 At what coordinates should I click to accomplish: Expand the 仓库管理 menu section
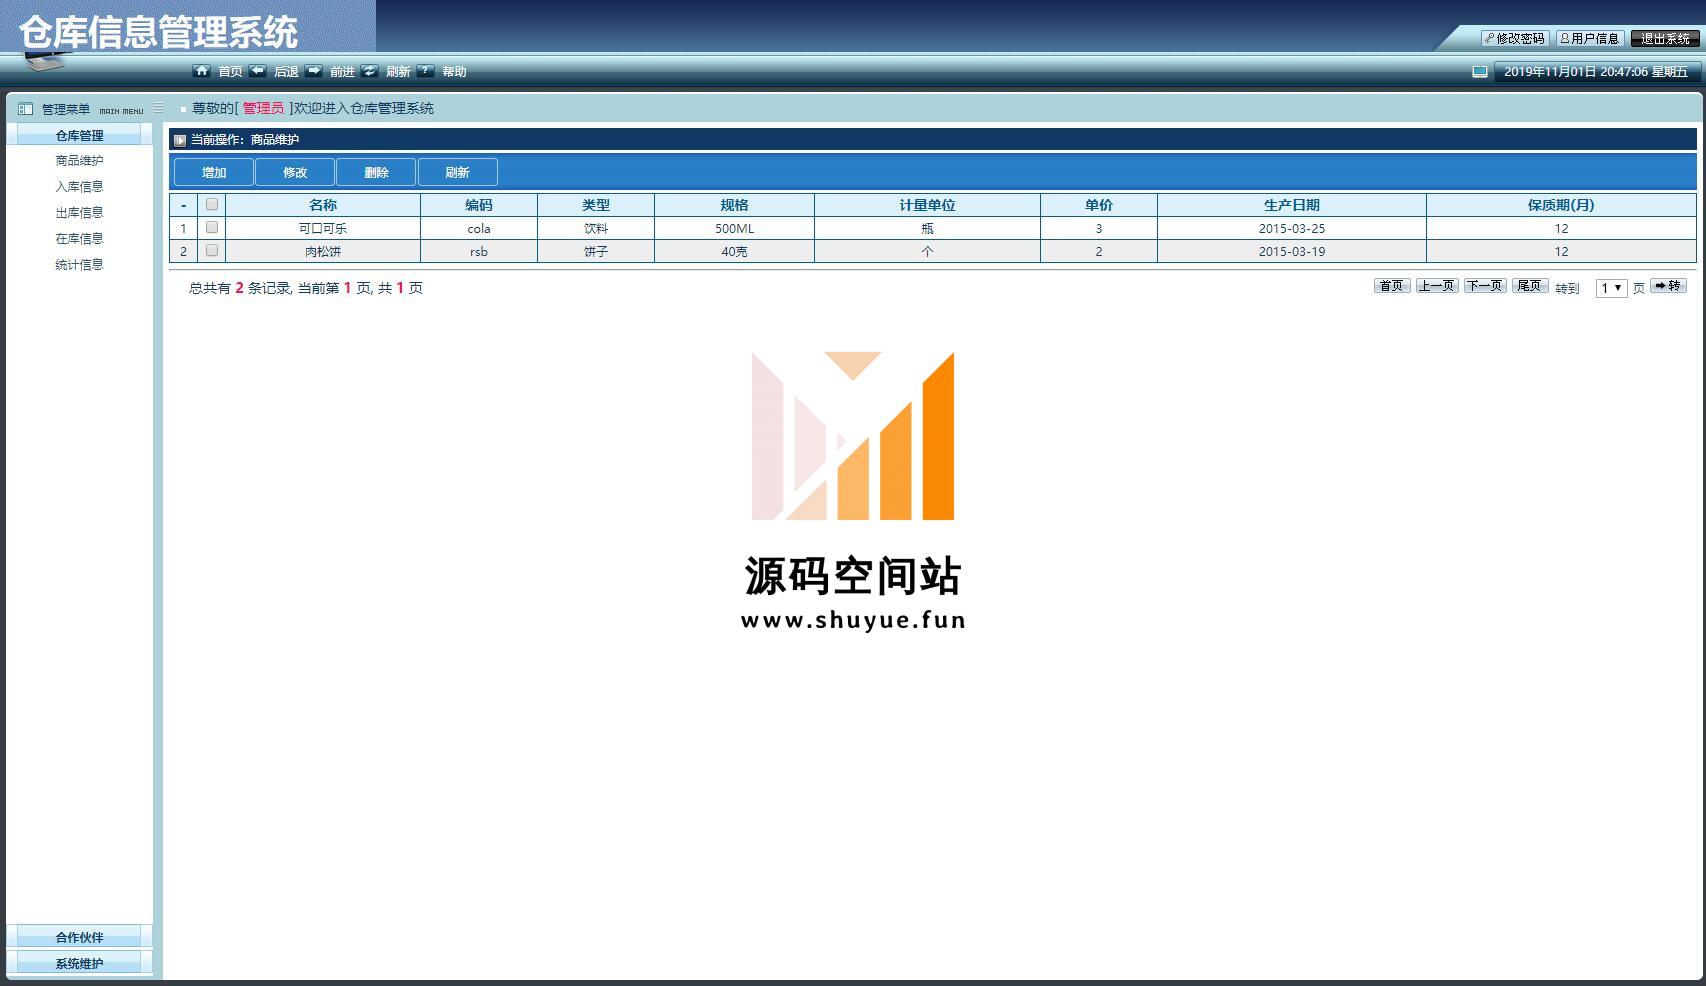point(80,135)
